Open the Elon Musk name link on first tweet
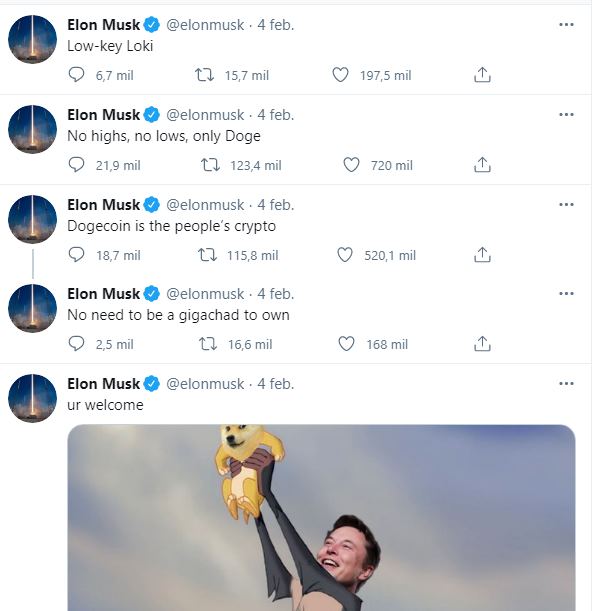 (x=103, y=24)
